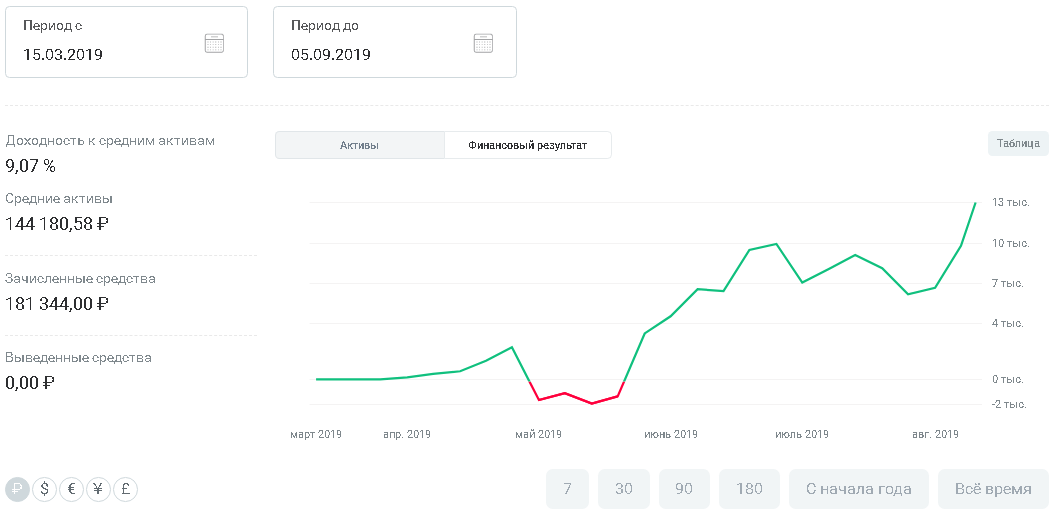
Task: Switch to yen currency
Action: point(98,489)
